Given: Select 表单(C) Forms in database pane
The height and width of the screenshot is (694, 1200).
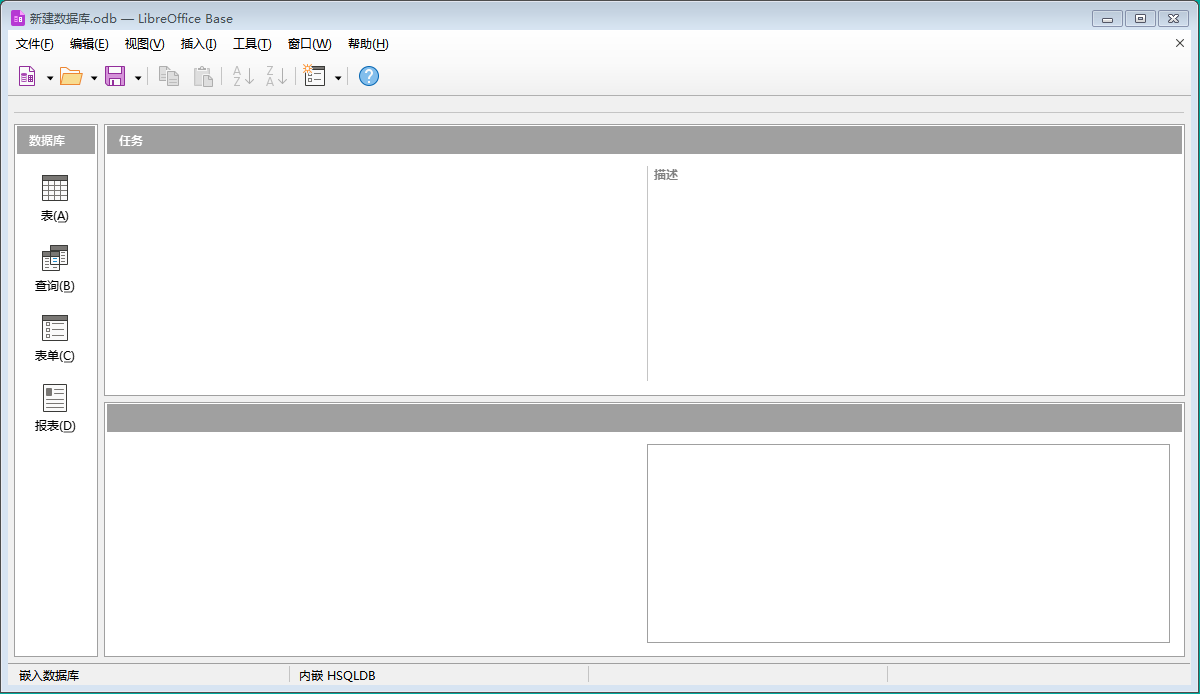Looking at the screenshot, I should (55, 338).
